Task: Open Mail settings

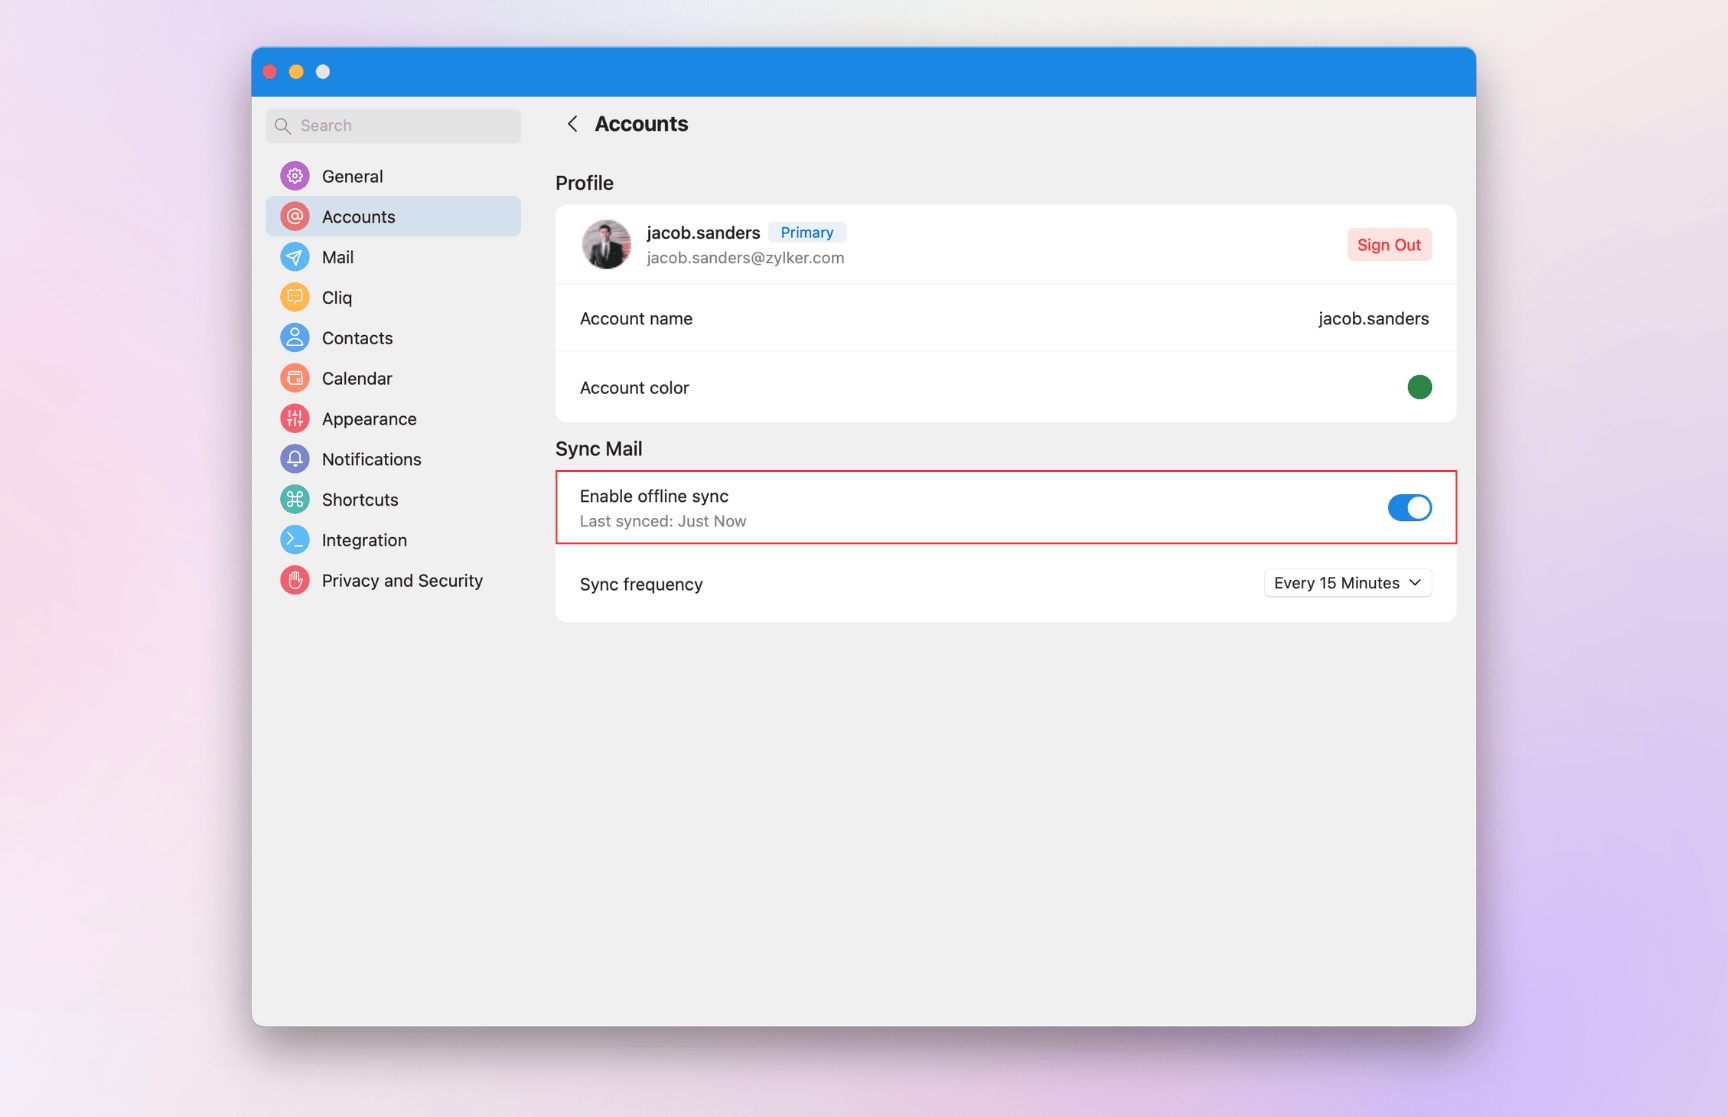Action: click(394, 257)
